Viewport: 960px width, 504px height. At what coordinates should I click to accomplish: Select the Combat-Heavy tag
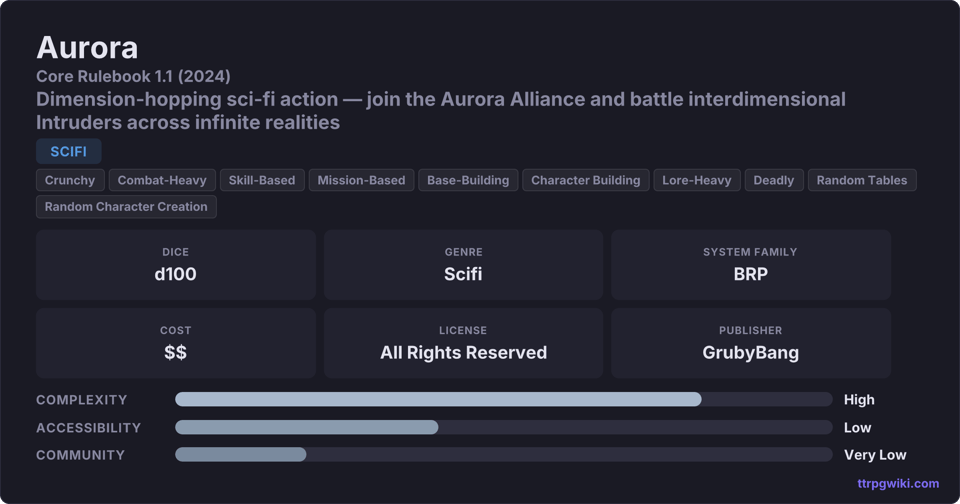tap(162, 180)
